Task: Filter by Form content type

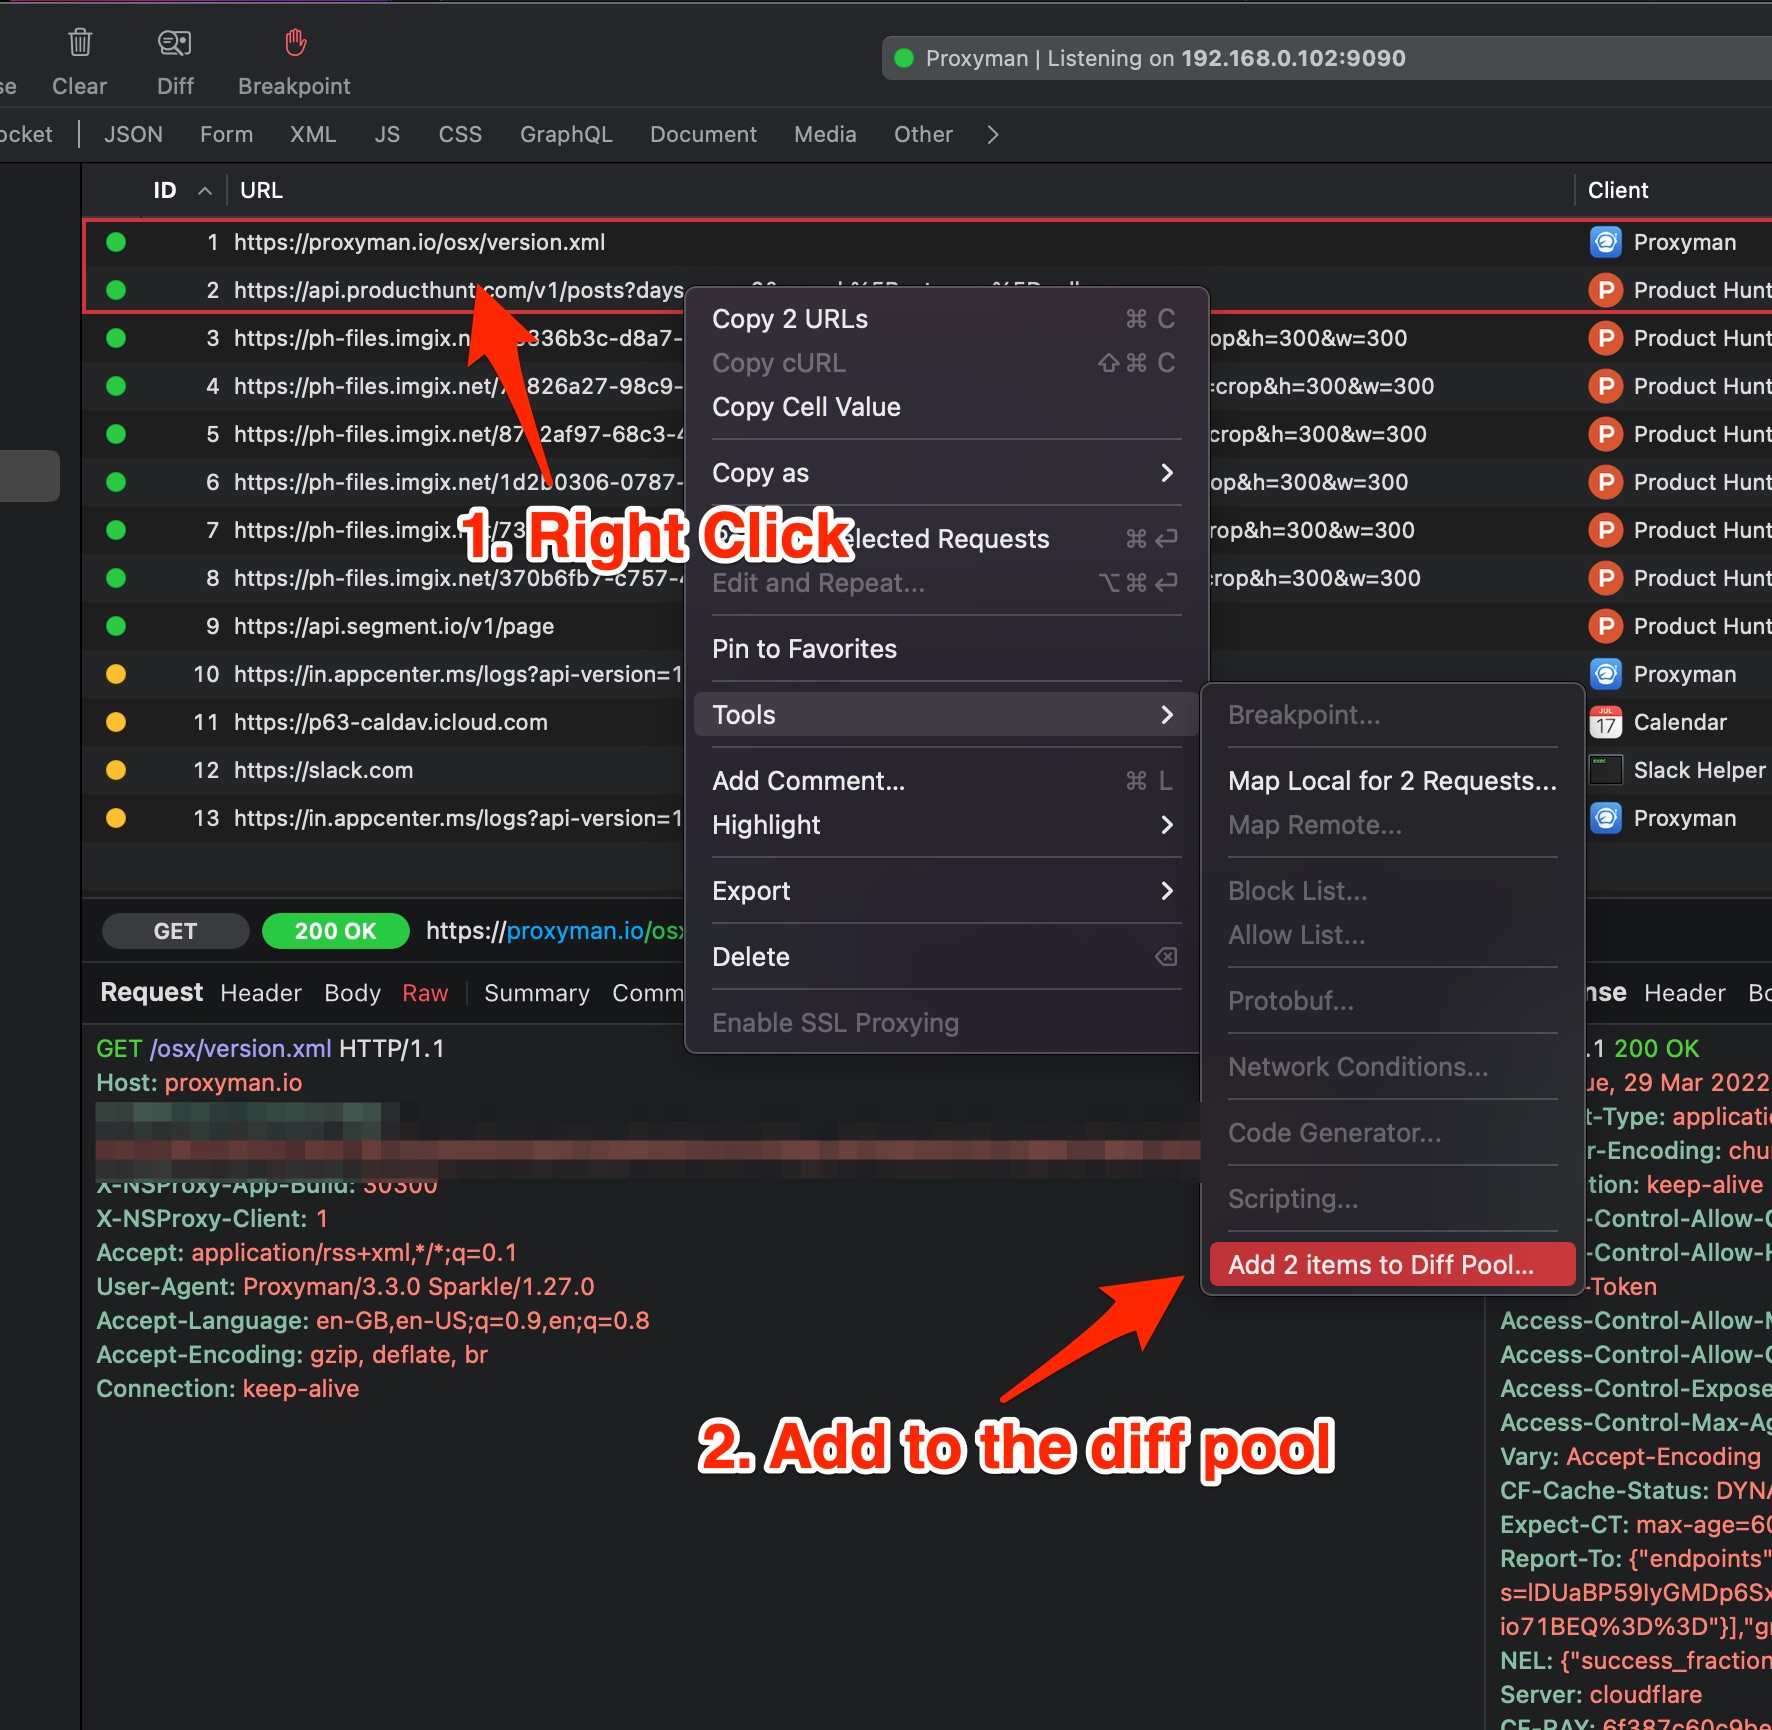Action: coord(226,134)
